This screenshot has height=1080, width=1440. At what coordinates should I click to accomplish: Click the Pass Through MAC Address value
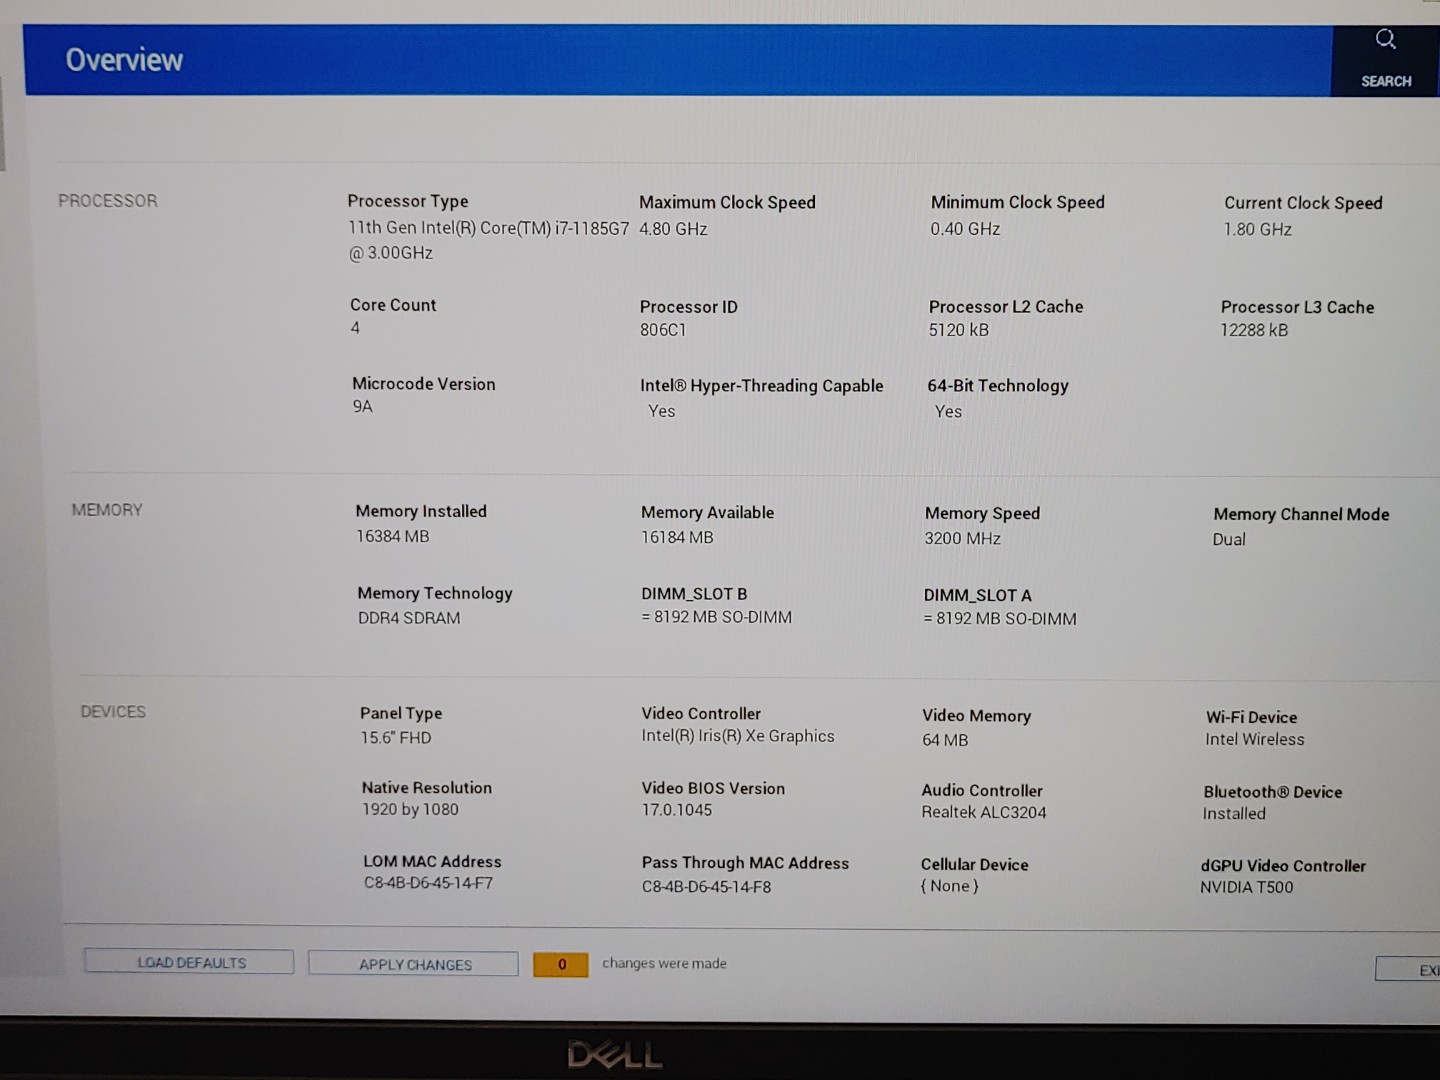click(706, 887)
